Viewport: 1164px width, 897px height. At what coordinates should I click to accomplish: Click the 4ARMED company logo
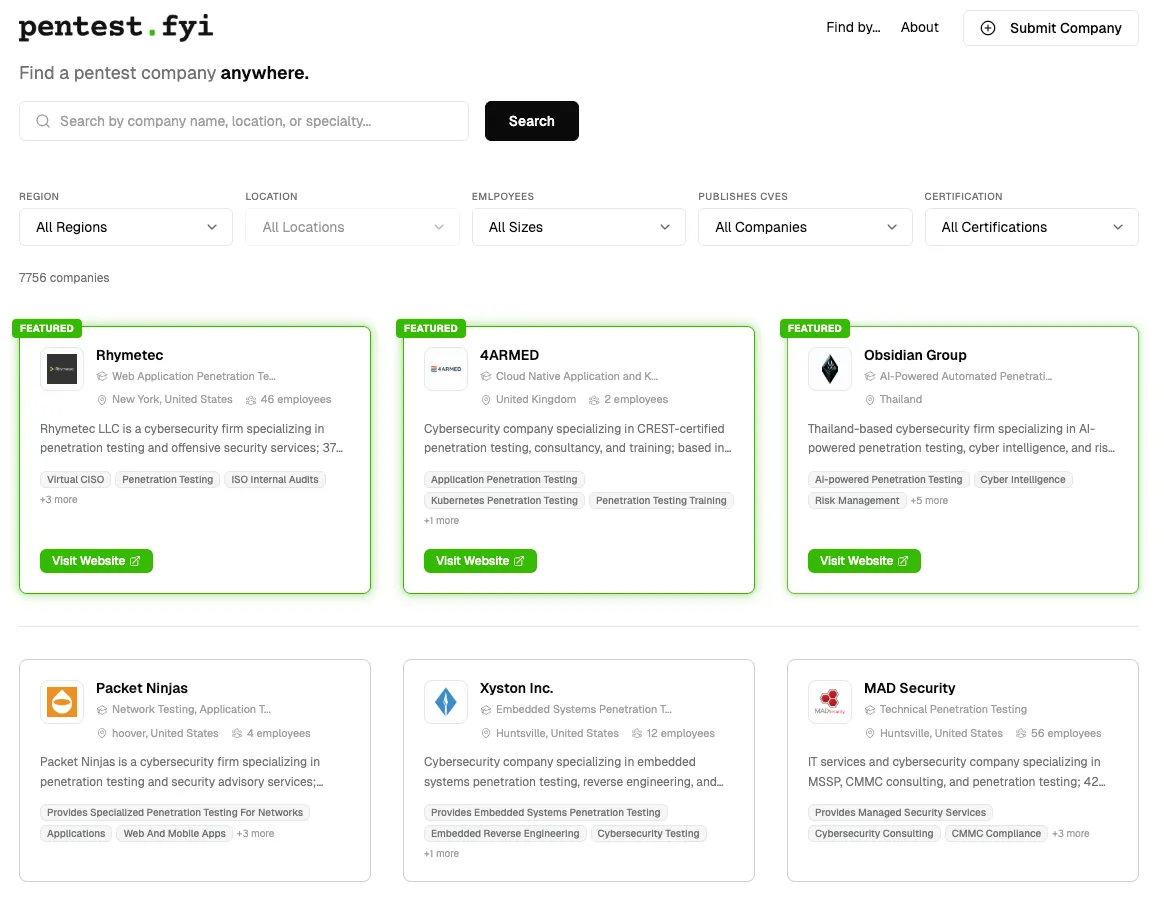point(445,369)
